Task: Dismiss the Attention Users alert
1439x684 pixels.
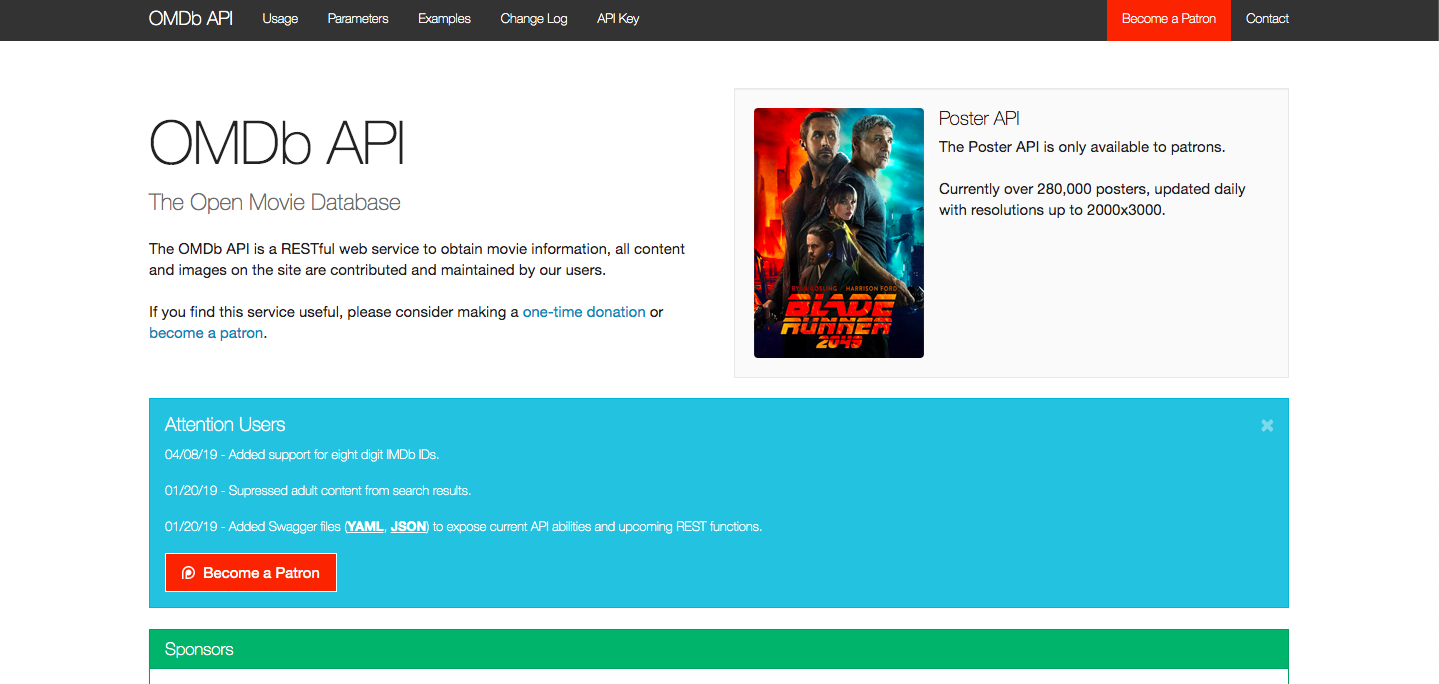Action: pos(1267,425)
